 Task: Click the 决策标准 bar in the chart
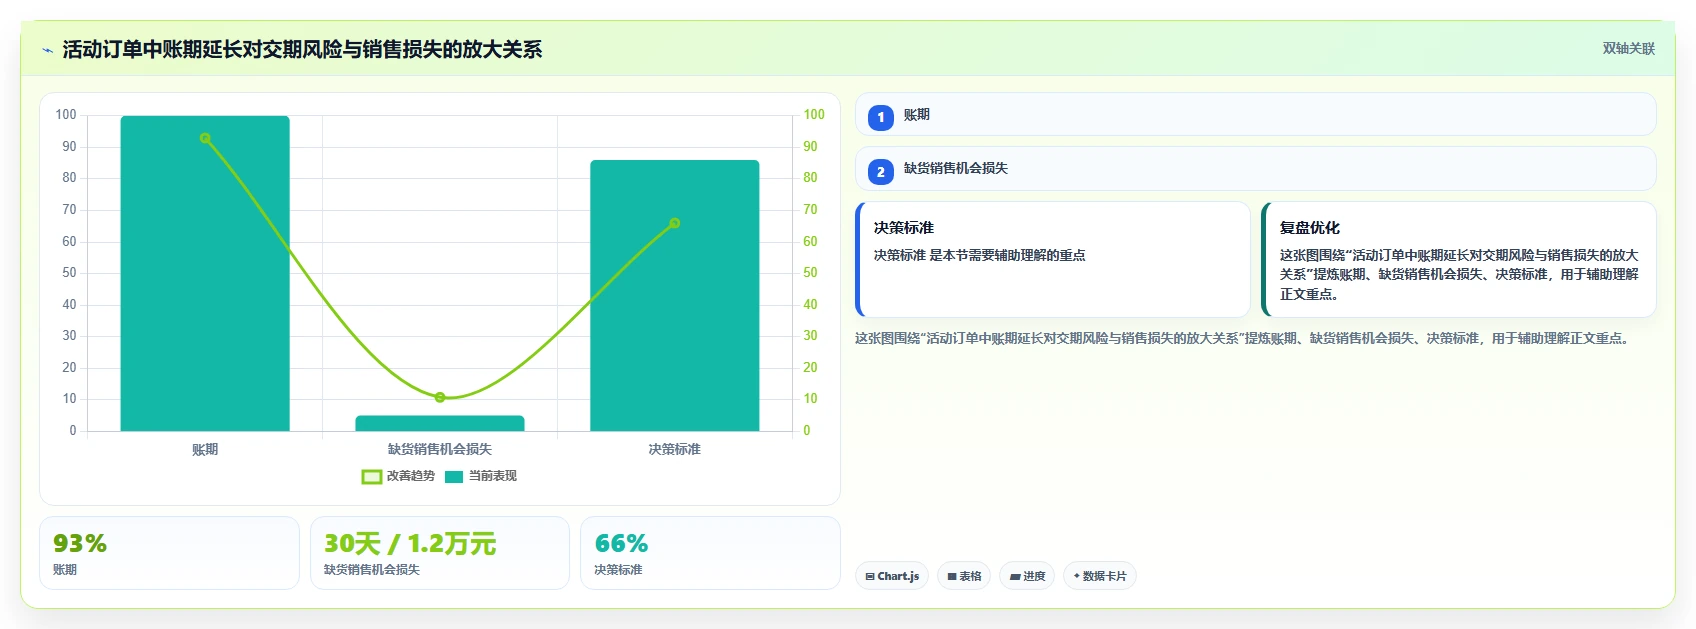(675, 295)
